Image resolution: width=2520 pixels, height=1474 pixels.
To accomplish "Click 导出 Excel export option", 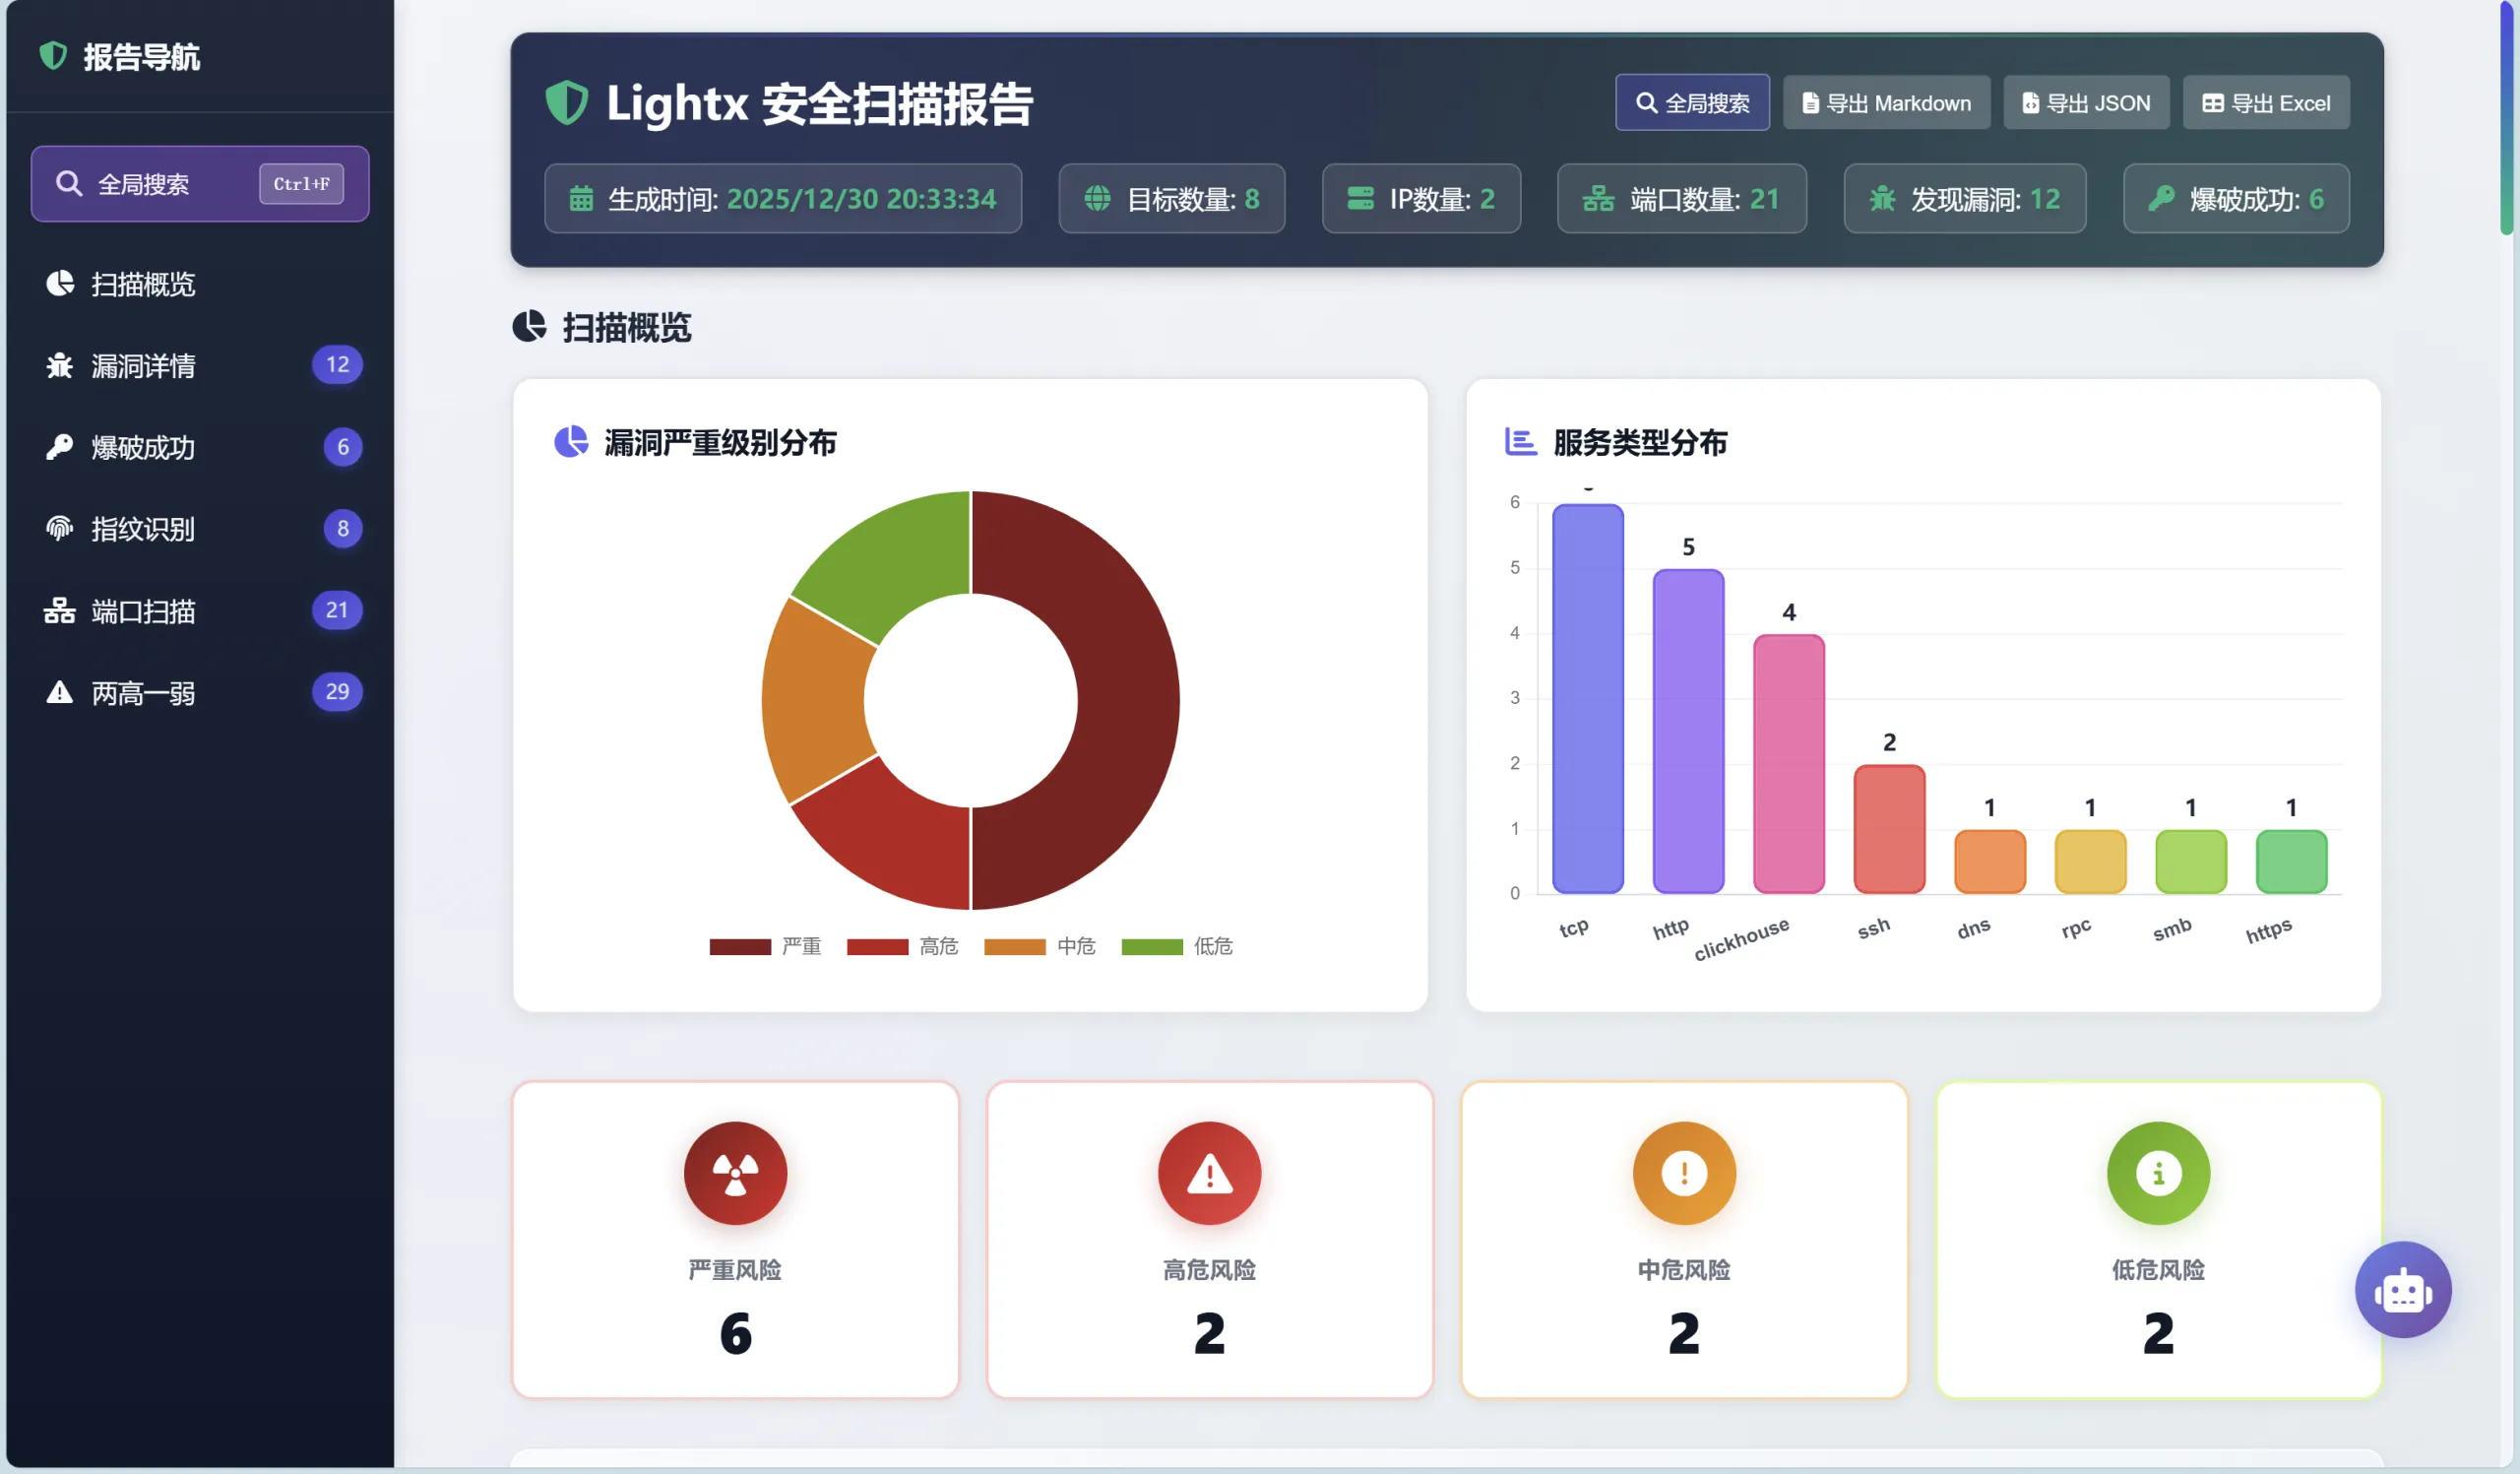I will (x=2266, y=102).
